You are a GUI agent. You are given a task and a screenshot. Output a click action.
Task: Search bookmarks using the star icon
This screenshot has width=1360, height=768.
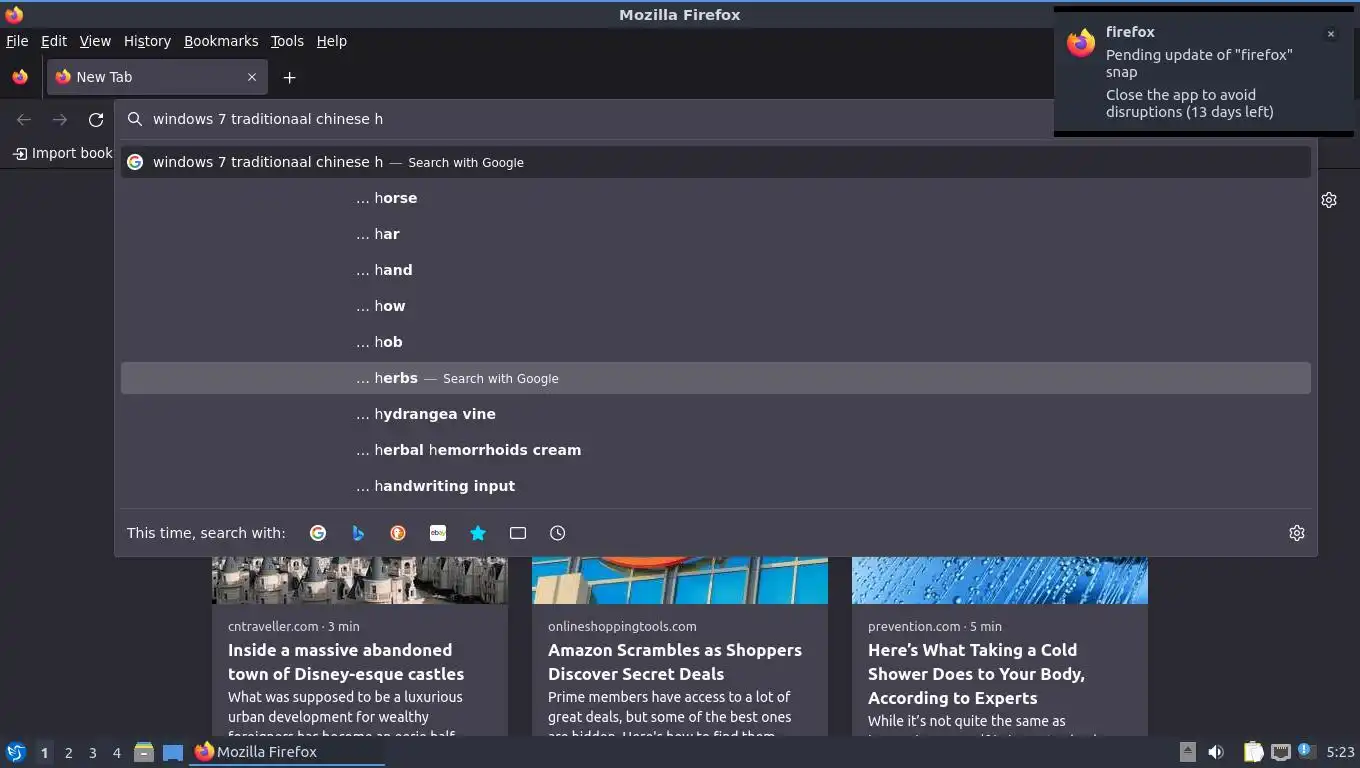pos(478,533)
